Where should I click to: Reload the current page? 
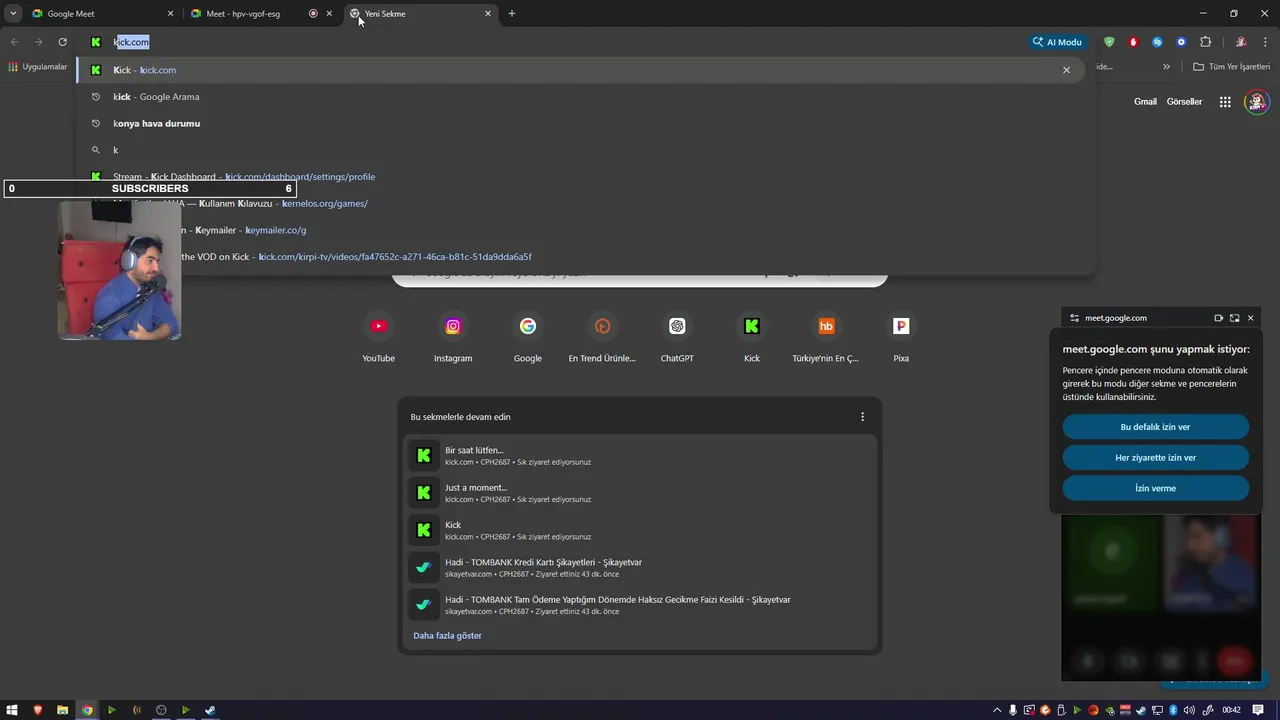pos(62,42)
